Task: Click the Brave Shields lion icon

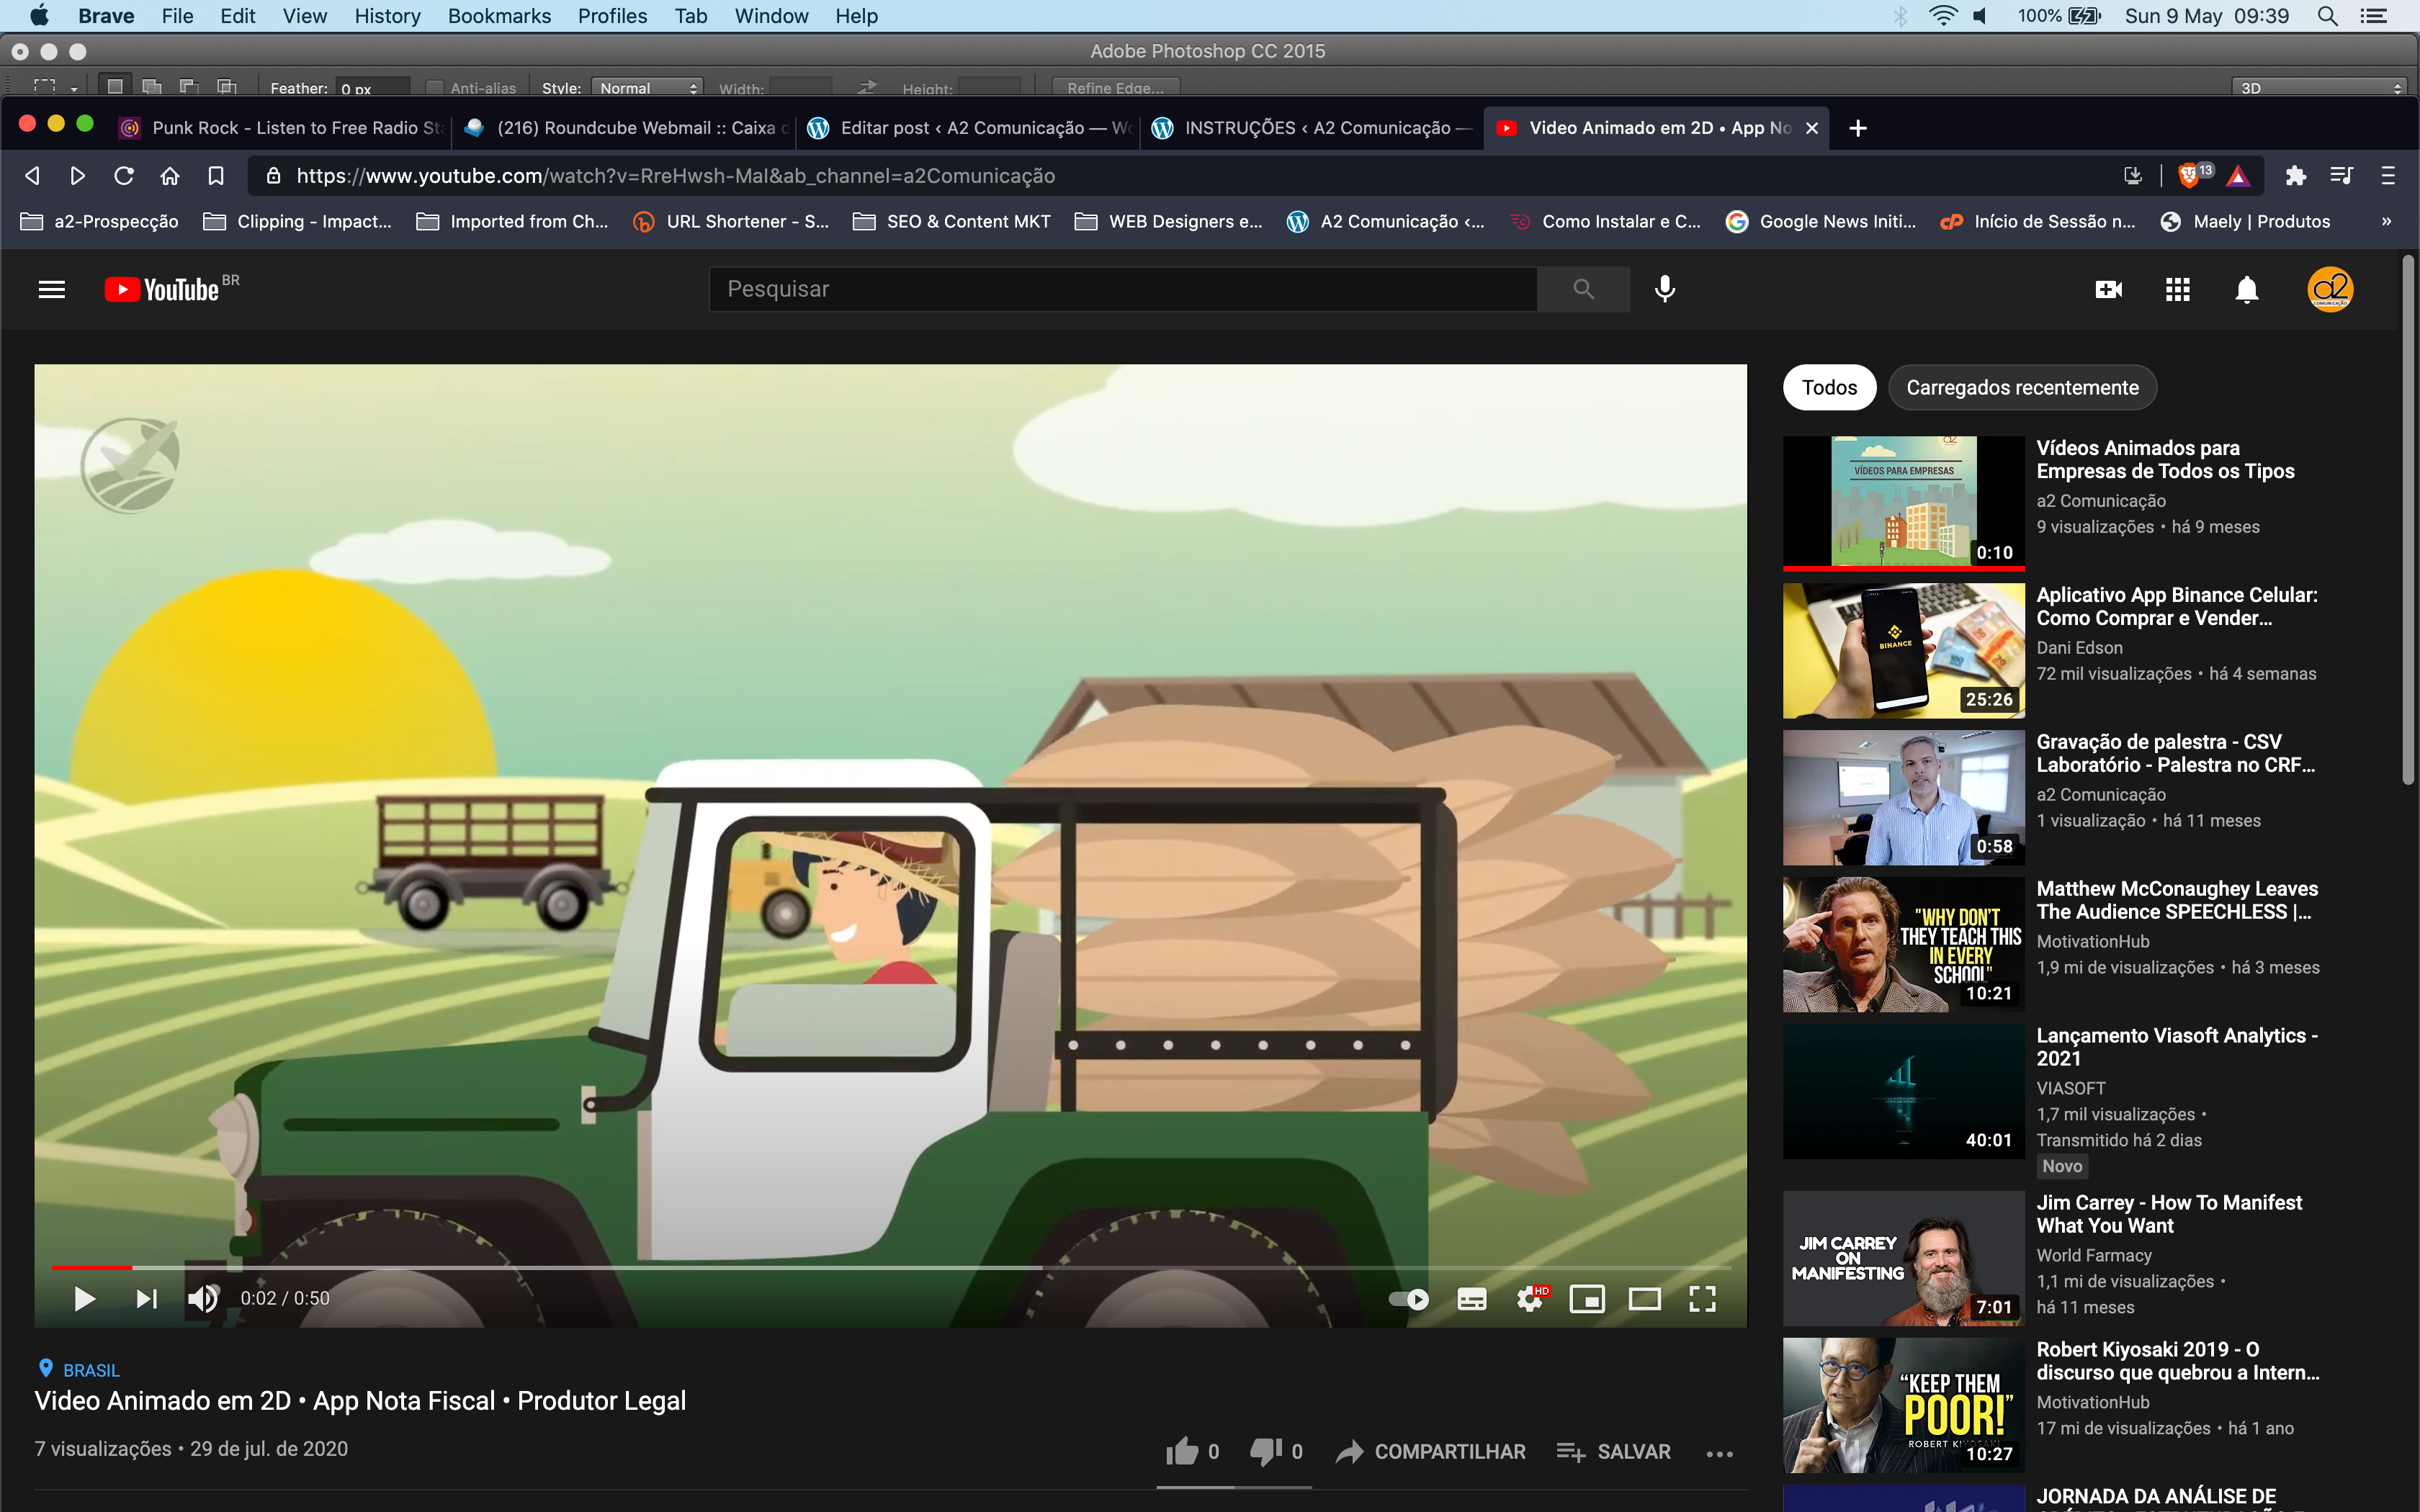Action: [2188, 176]
